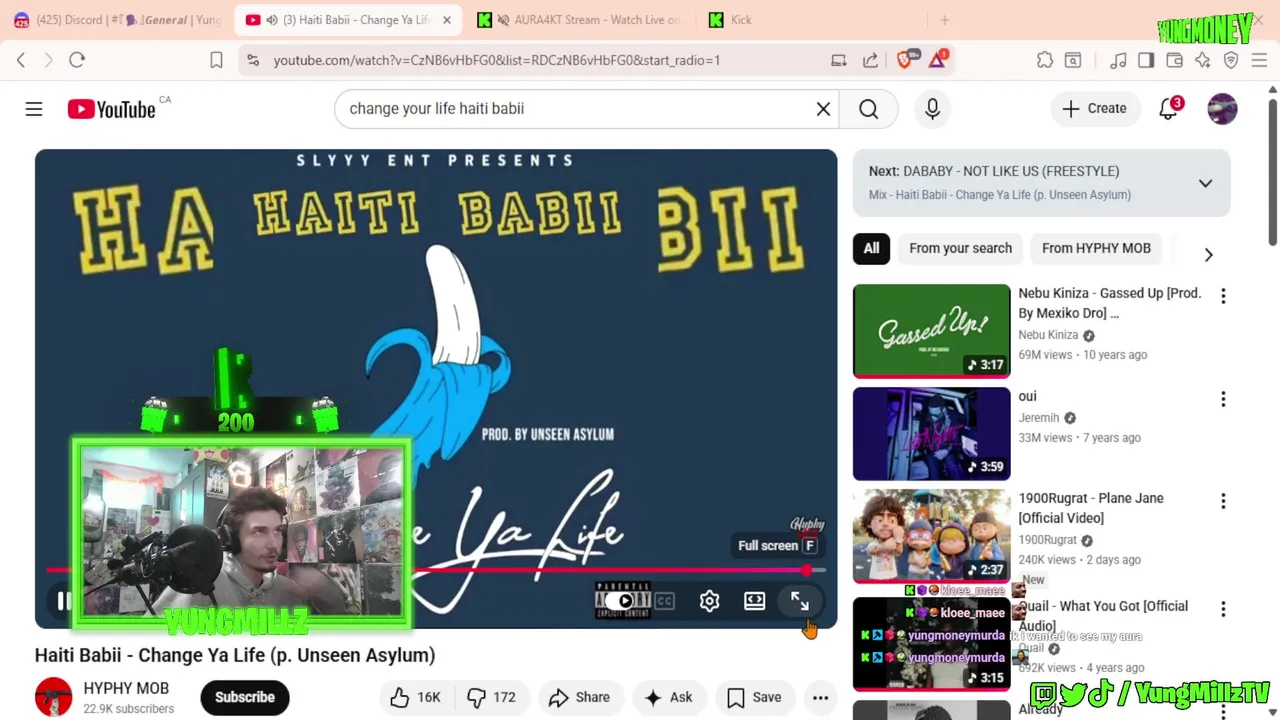This screenshot has height=720, width=1280.
Task: Click the Ask button
Action: (669, 697)
